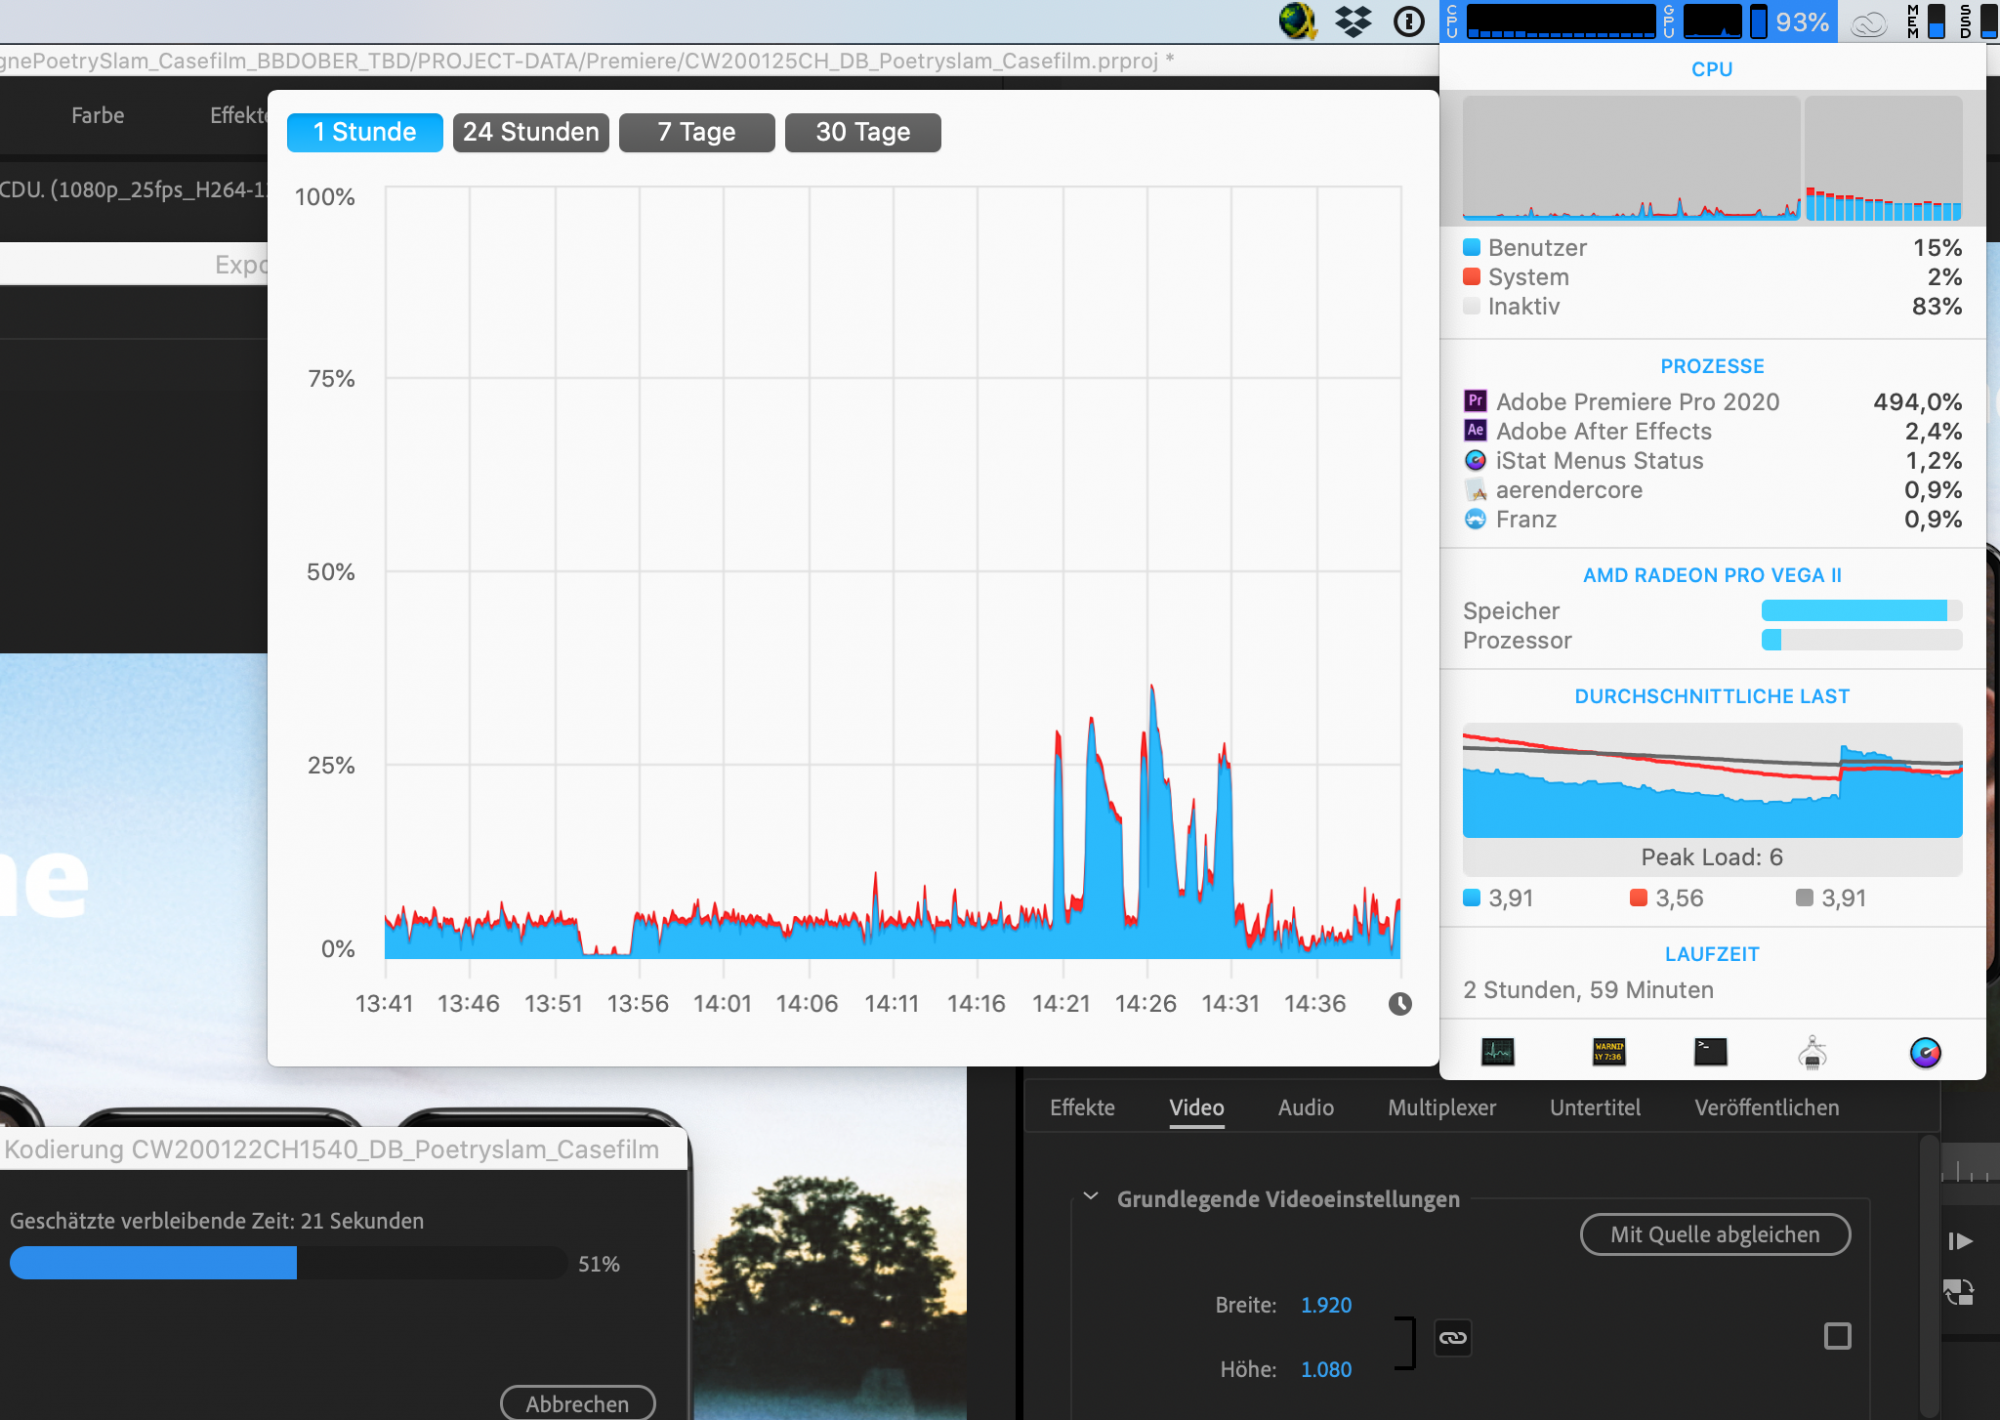Open Console app icon in iStat panel

coord(1608,1052)
